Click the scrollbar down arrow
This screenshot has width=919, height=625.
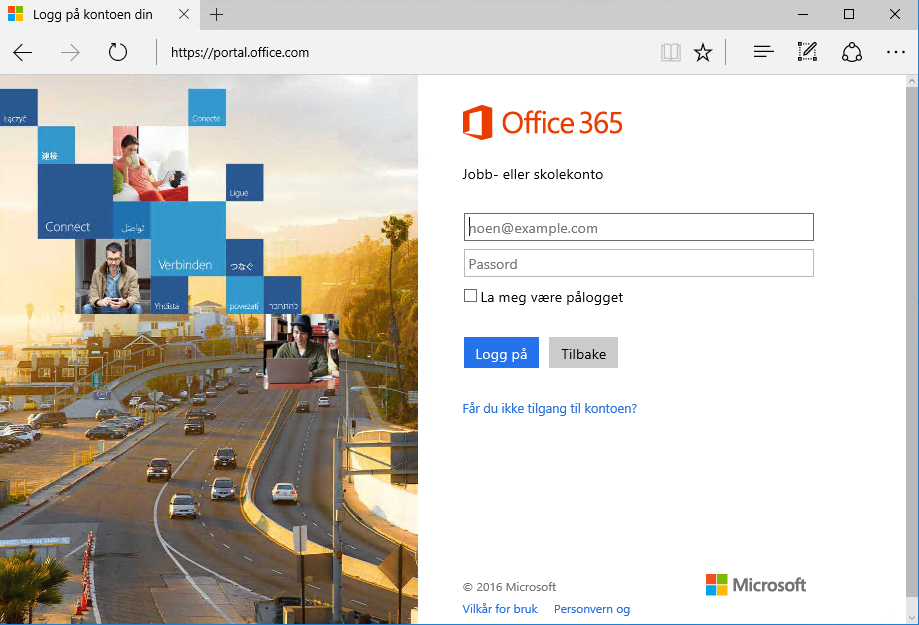click(912, 617)
